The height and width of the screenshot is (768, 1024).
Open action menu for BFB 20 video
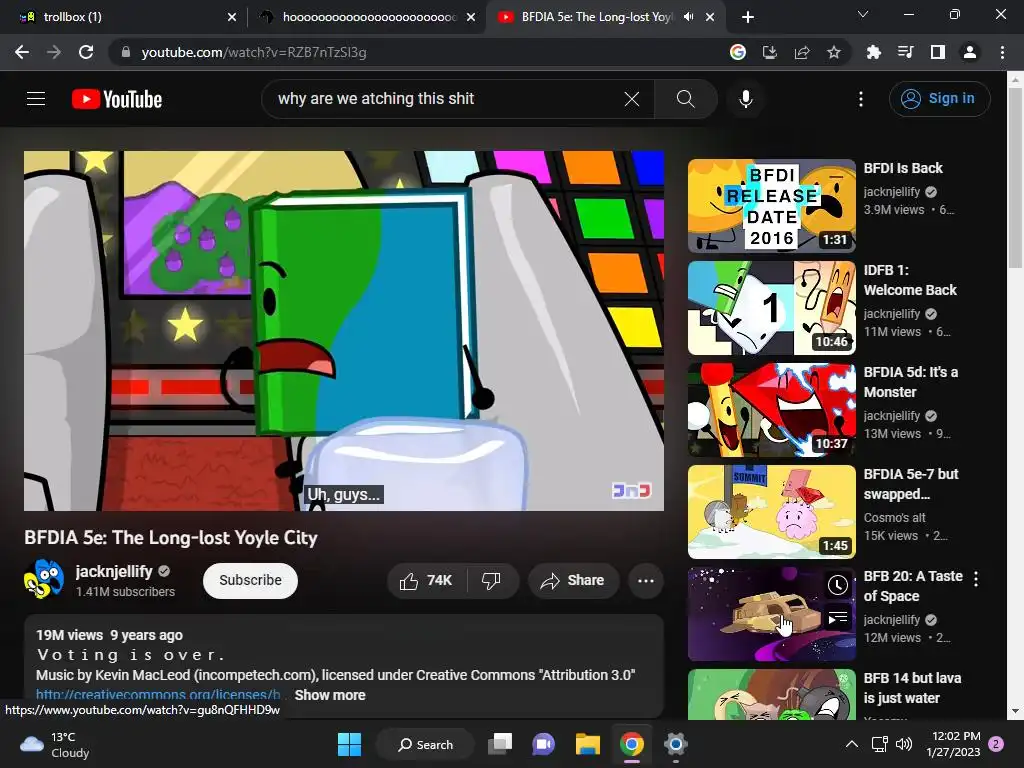pyautogui.click(x=976, y=579)
